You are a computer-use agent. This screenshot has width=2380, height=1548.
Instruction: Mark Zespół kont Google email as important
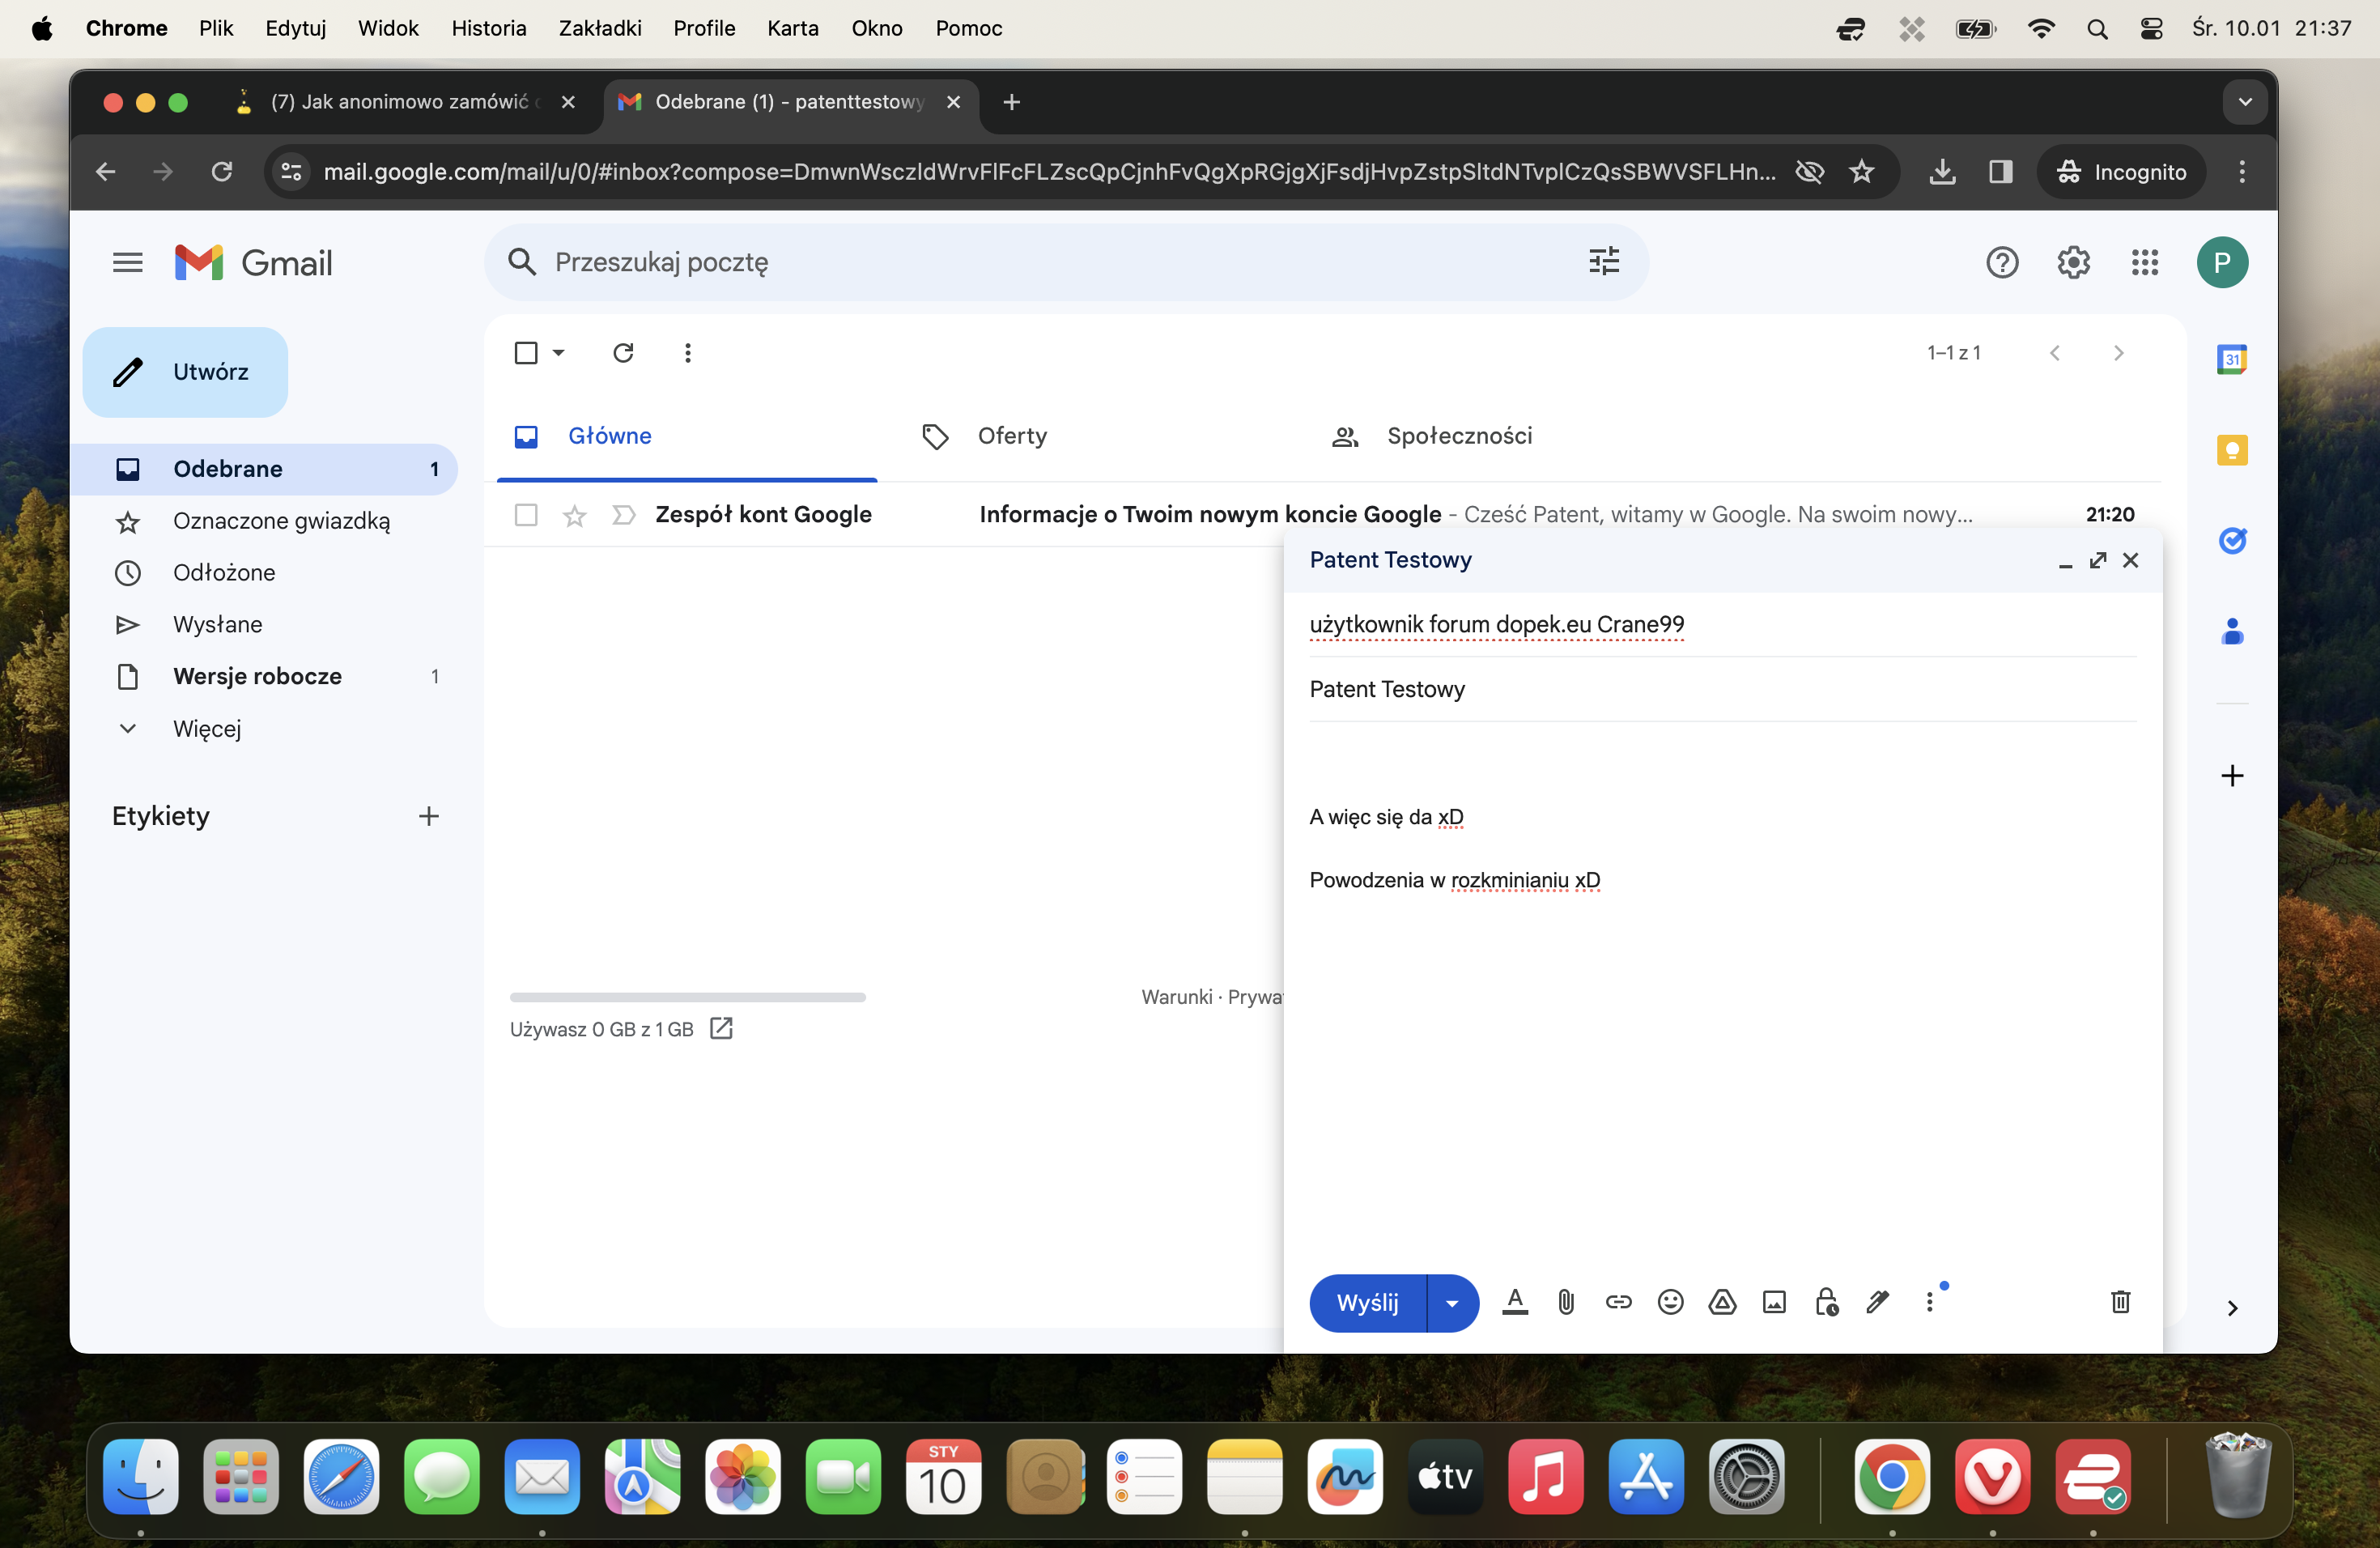[623, 515]
